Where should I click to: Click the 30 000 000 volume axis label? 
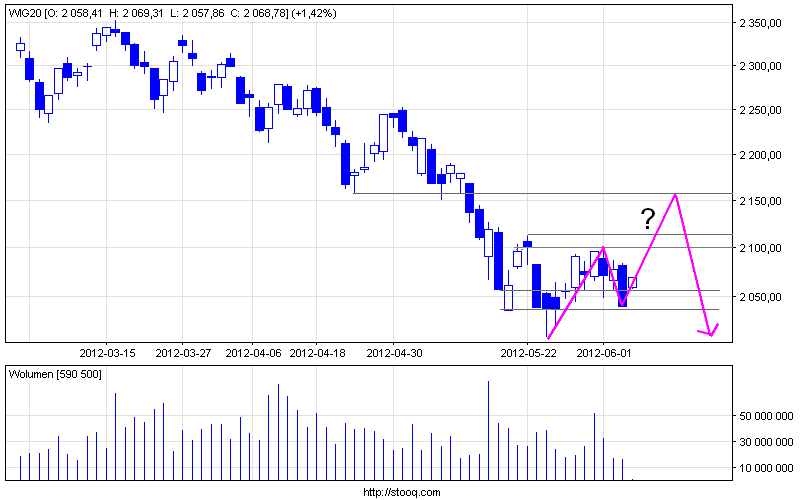click(766, 442)
